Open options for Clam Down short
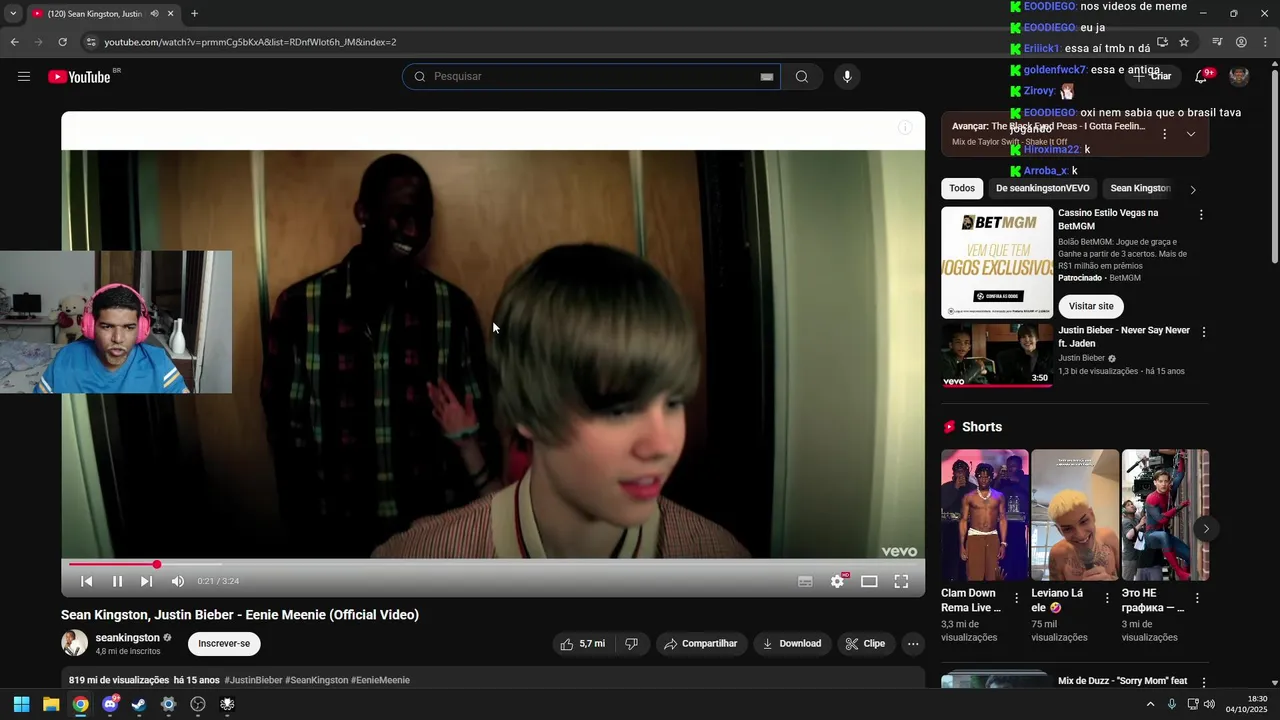 [x=1017, y=598]
